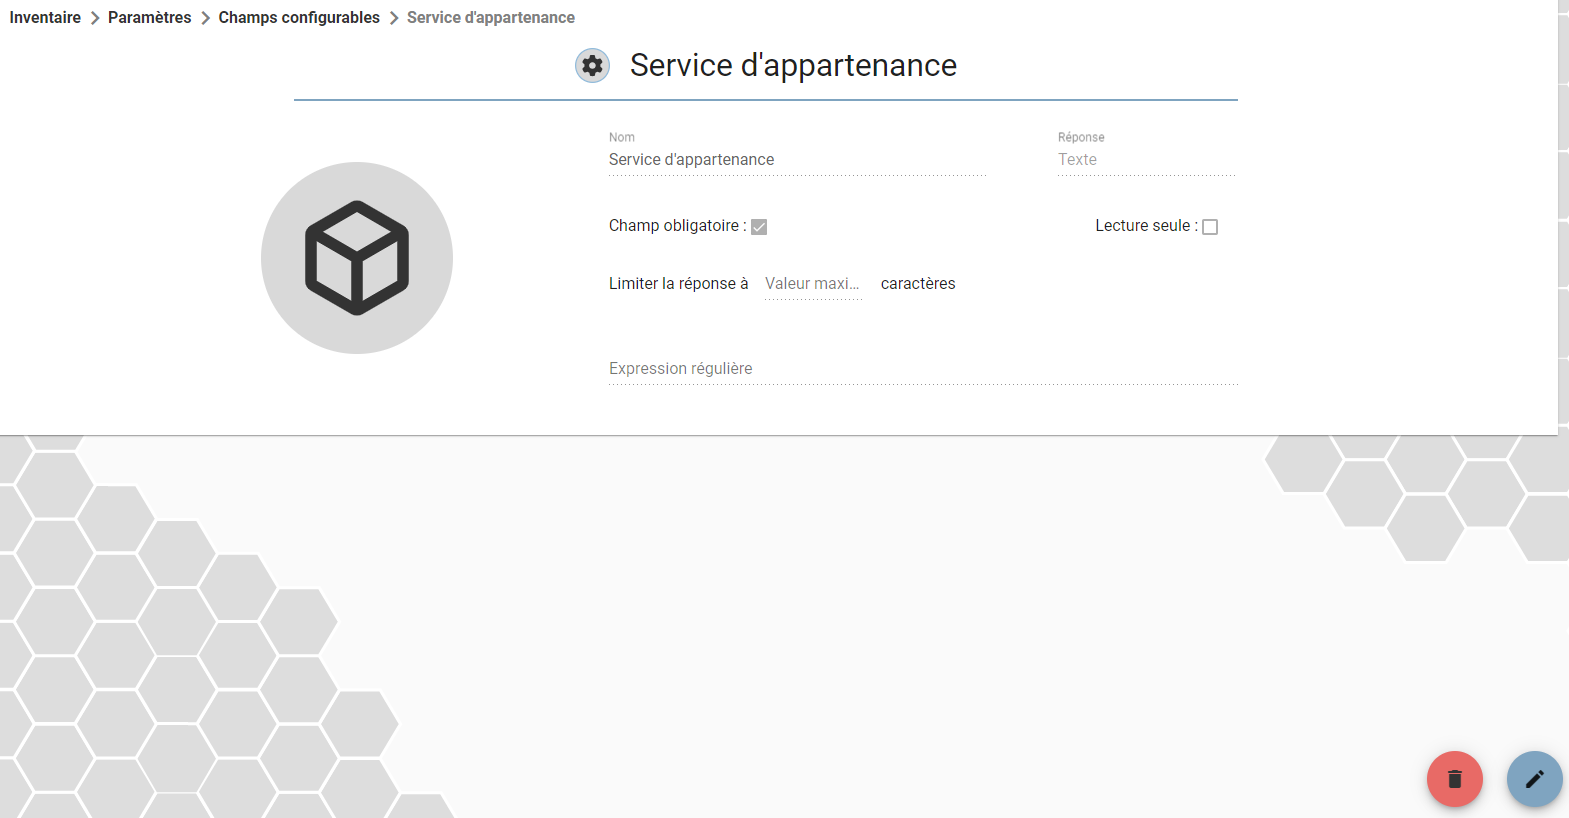
Task: Click the chevron after Paramètres breadcrumb
Action: click(x=205, y=18)
